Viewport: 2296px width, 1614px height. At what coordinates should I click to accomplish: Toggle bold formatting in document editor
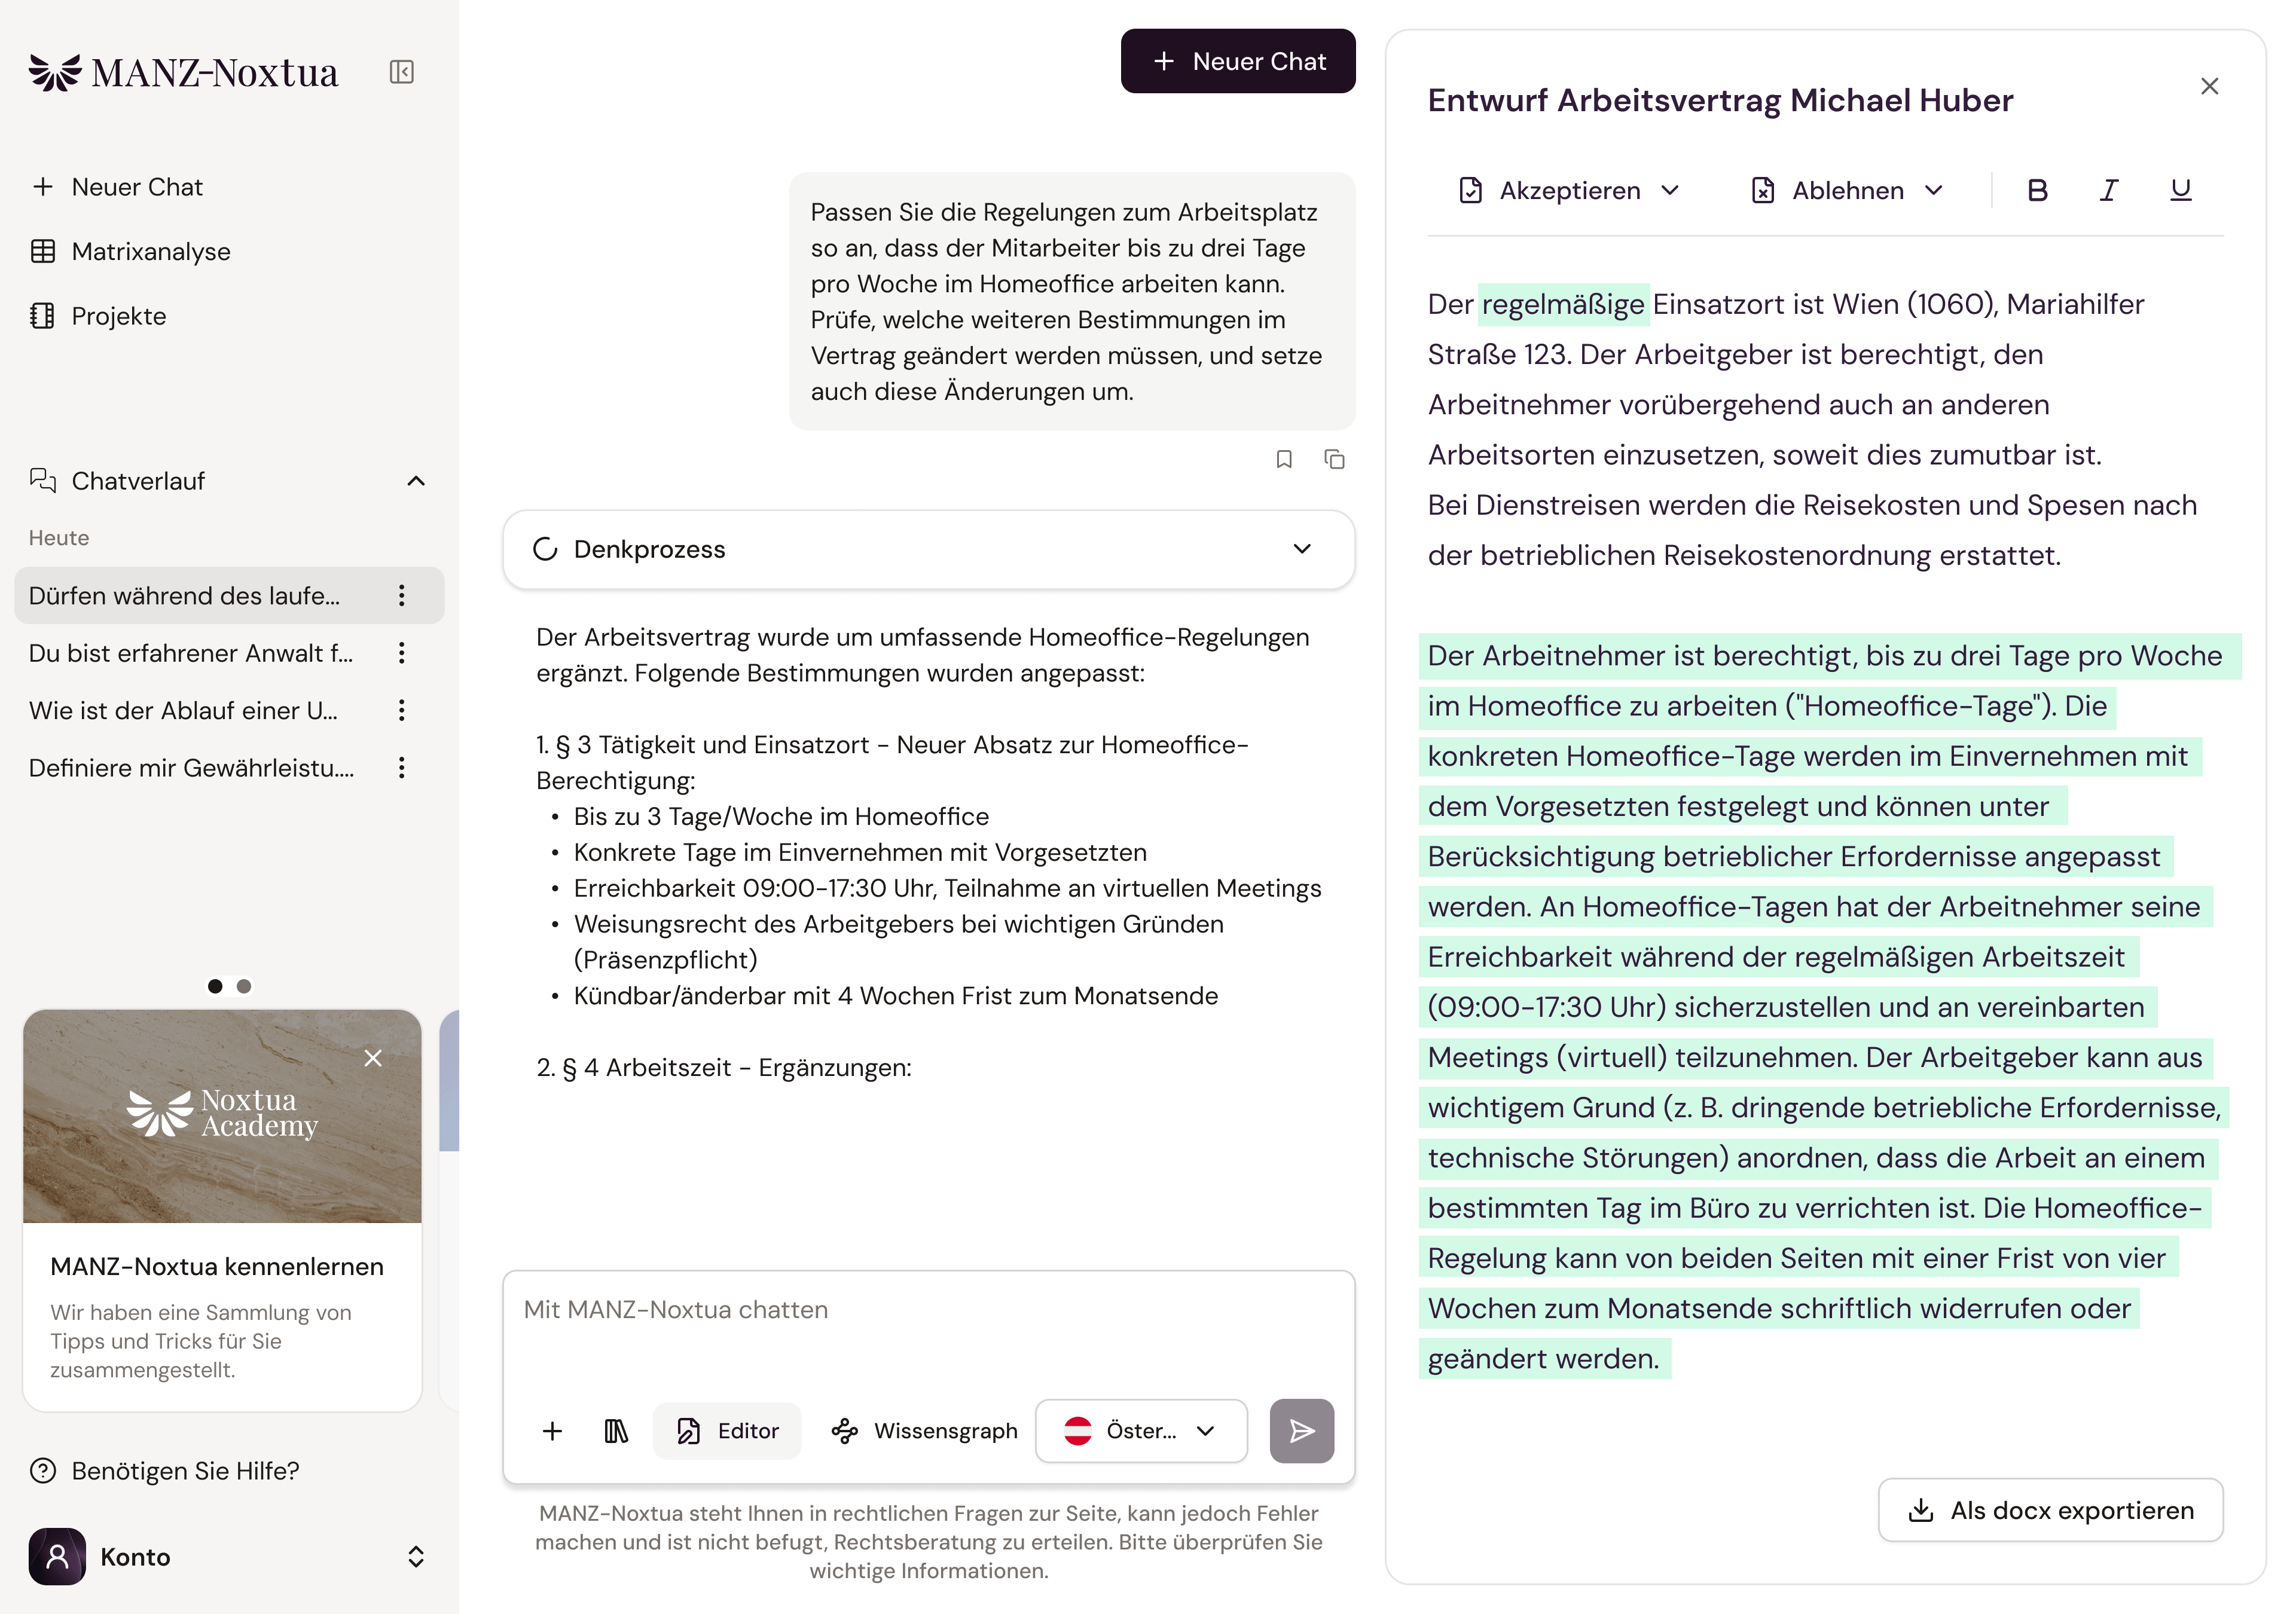pos(2037,190)
